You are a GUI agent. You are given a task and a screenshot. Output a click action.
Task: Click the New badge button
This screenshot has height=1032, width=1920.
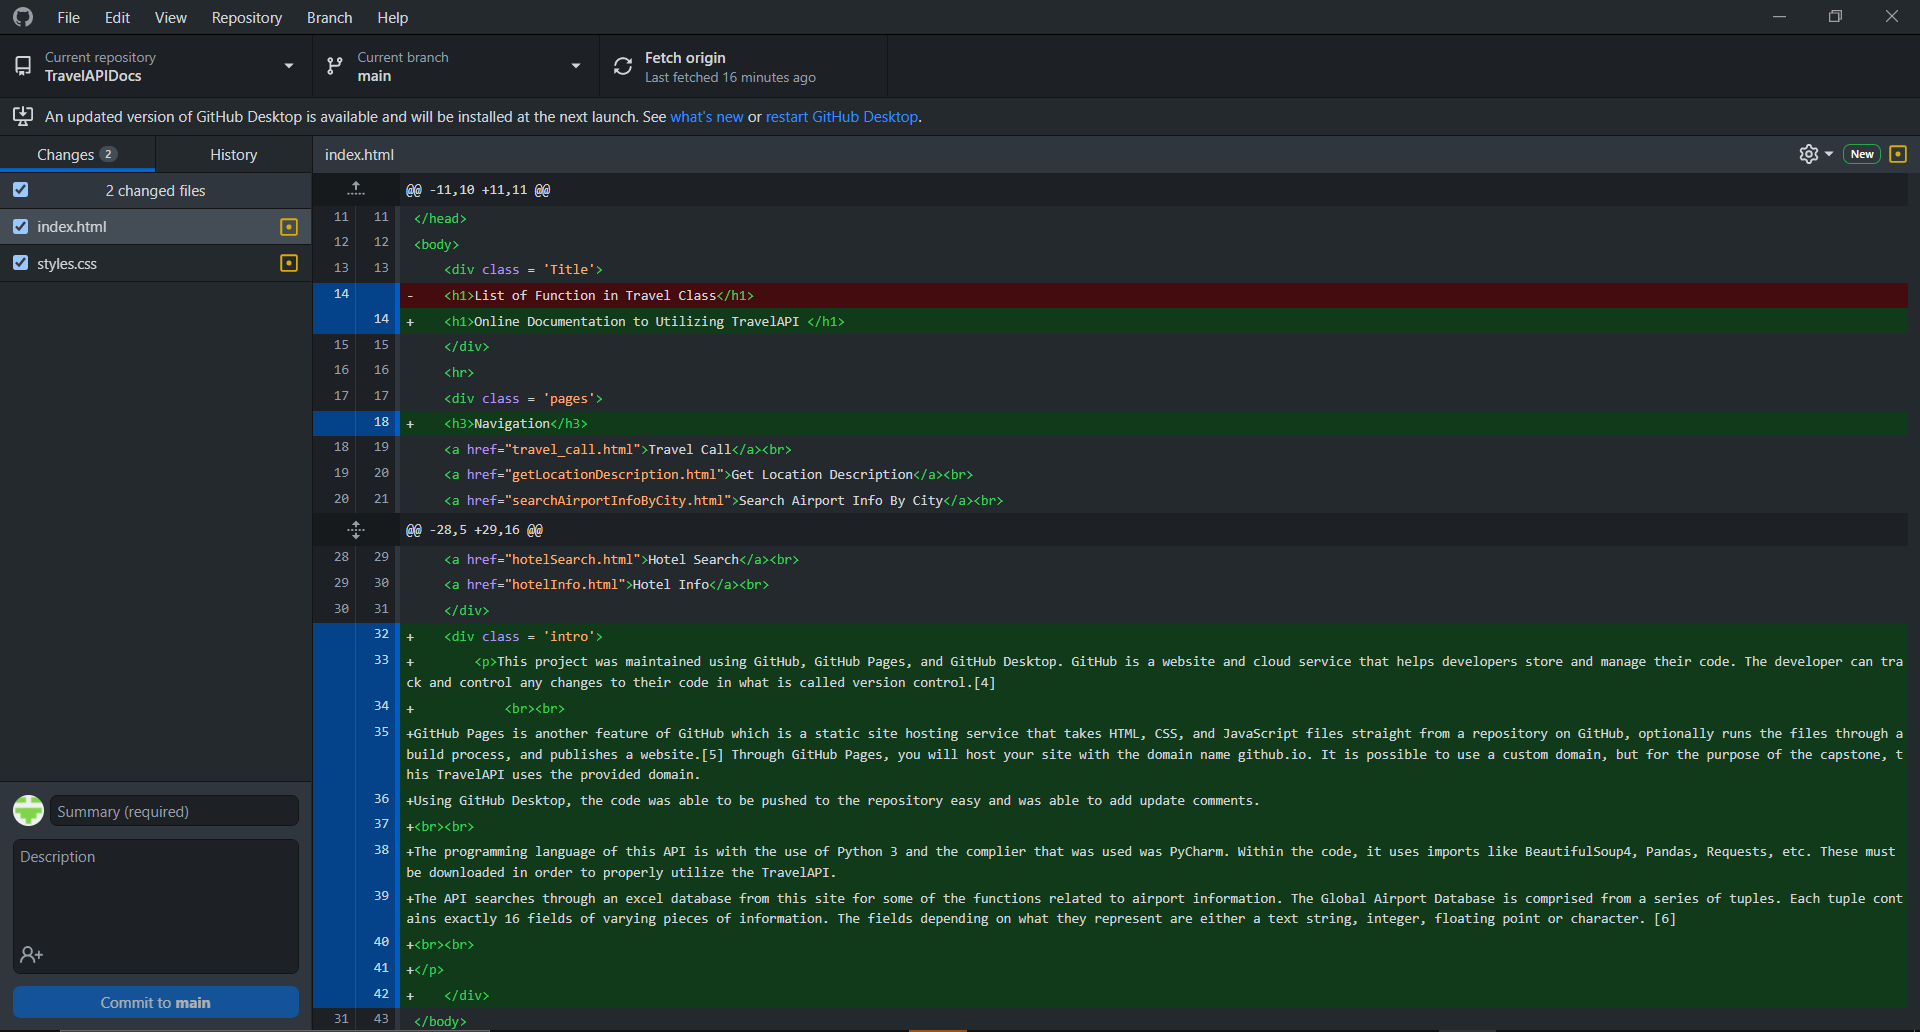(x=1862, y=154)
